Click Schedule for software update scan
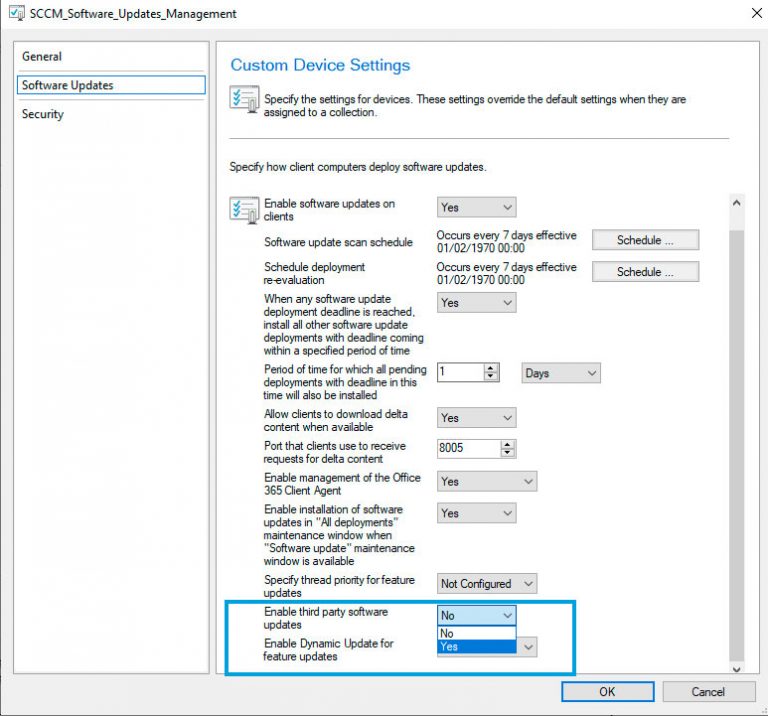Image resolution: width=768 pixels, height=716 pixels. (645, 240)
